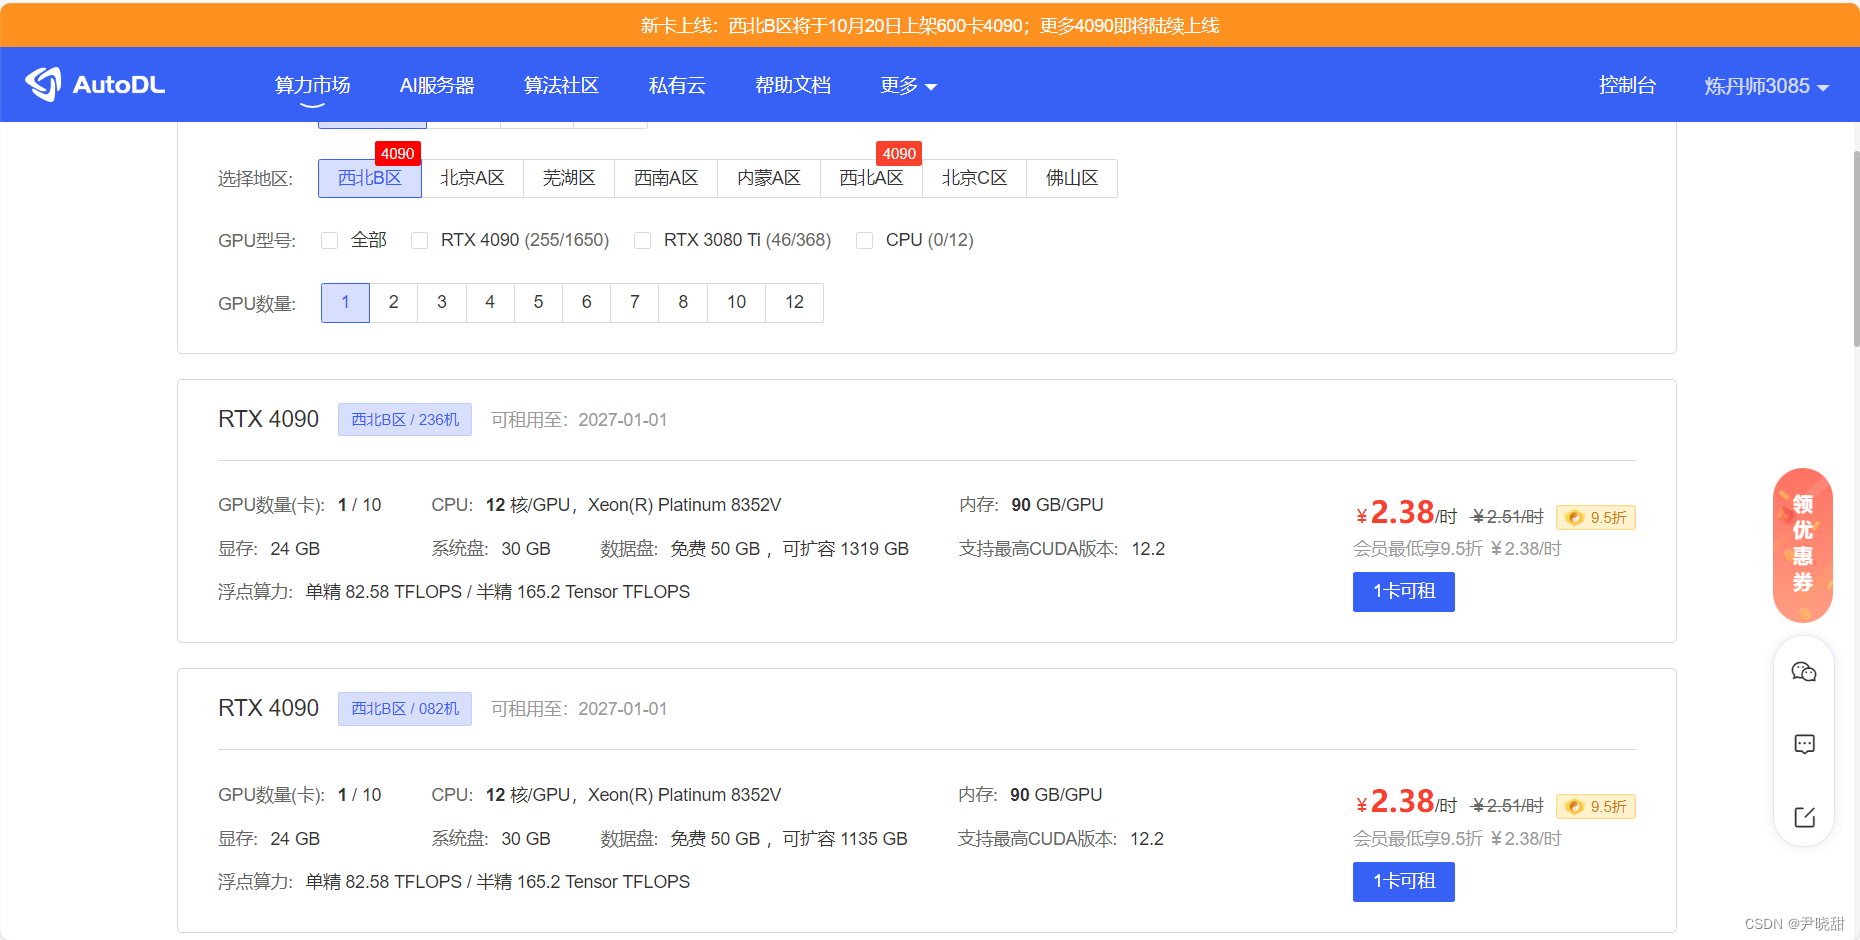Set GPU count to 3
The image size is (1860, 940).
tap(442, 302)
